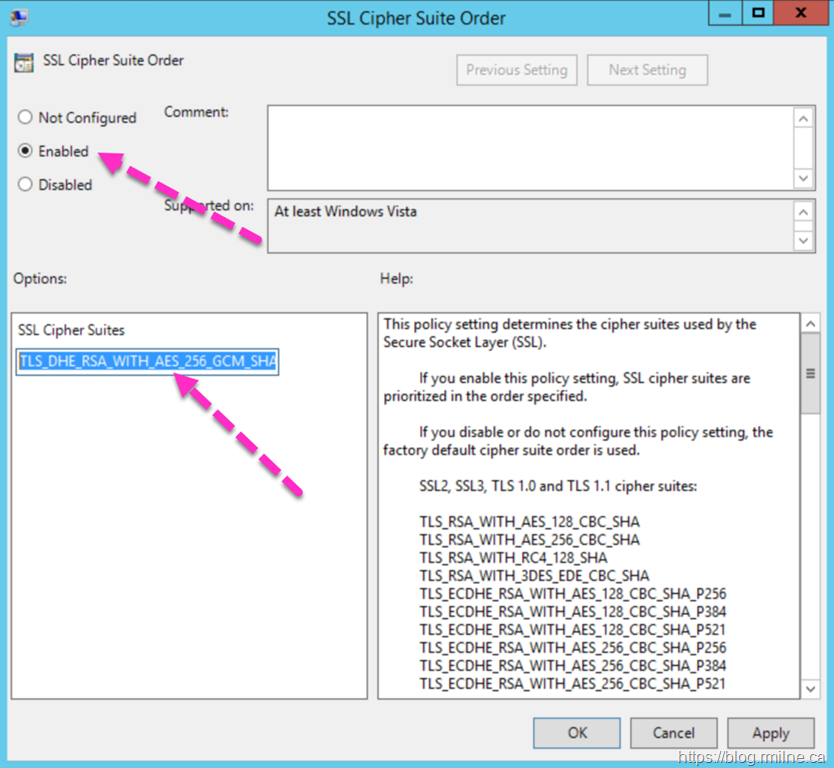This screenshot has height=768, width=834.
Task: Click inside the Comment text box
Action: coord(530,146)
